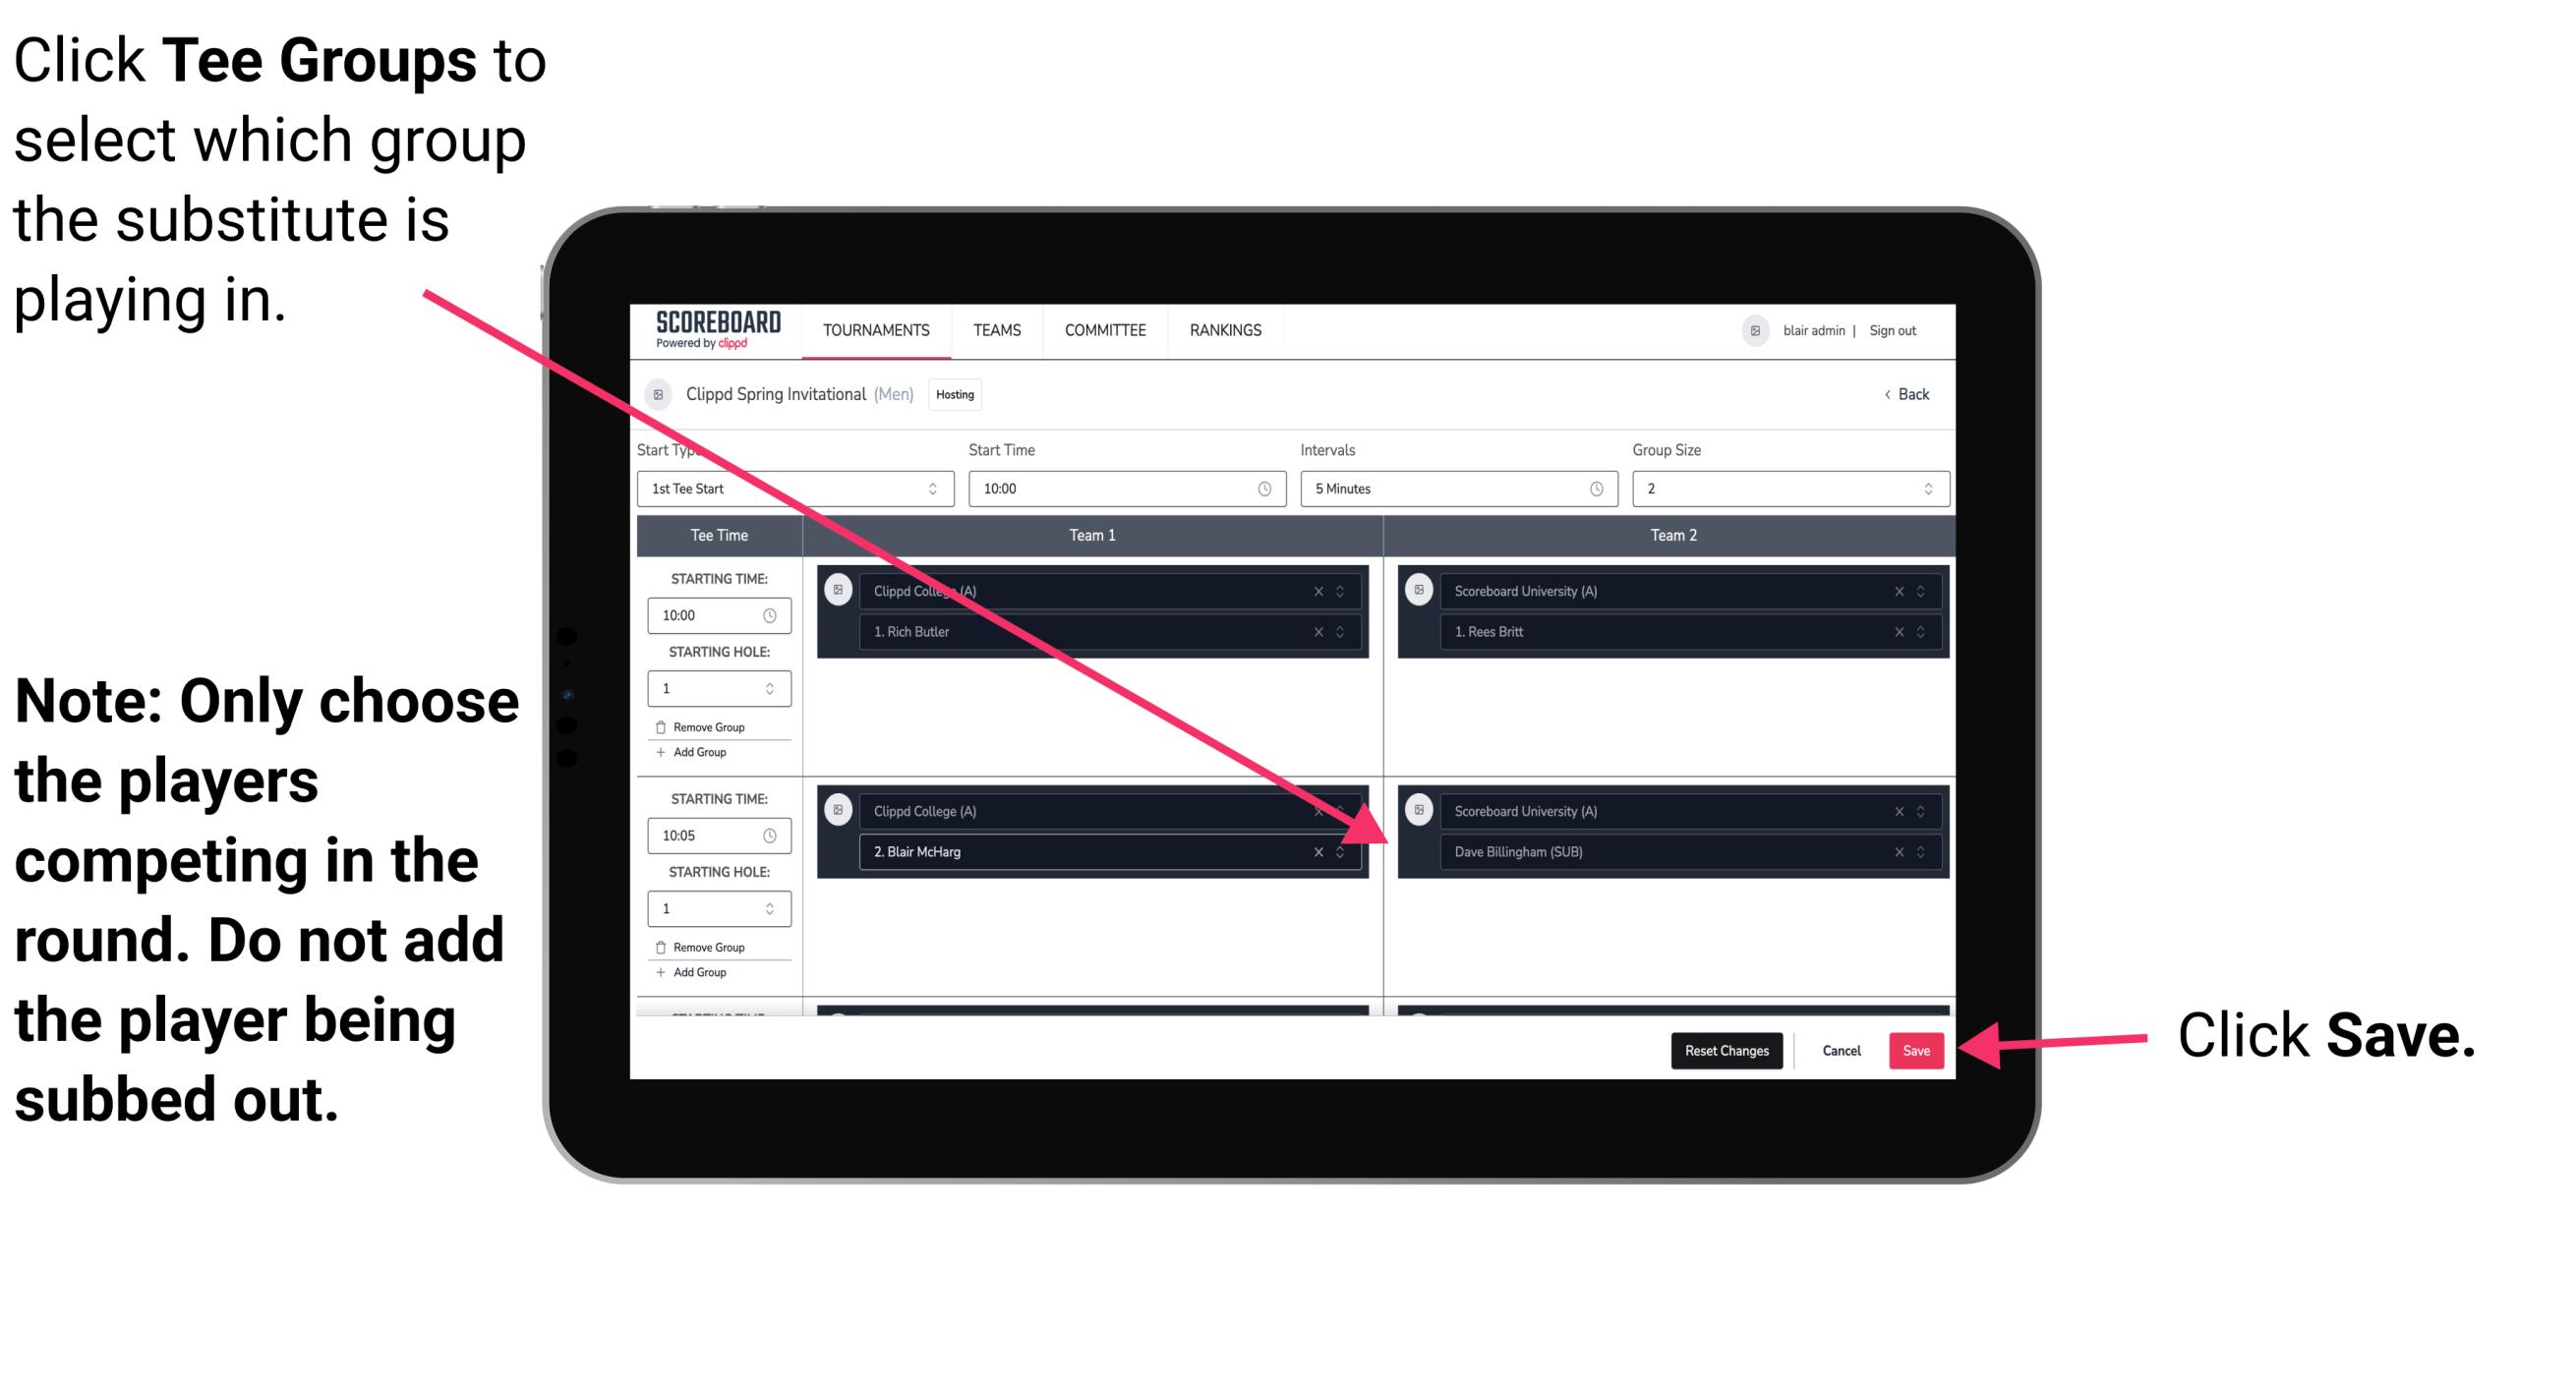The height and width of the screenshot is (1385, 2576).
Task: Click the X icon next to Dave Billingham SUB
Action: coord(1892,854)
